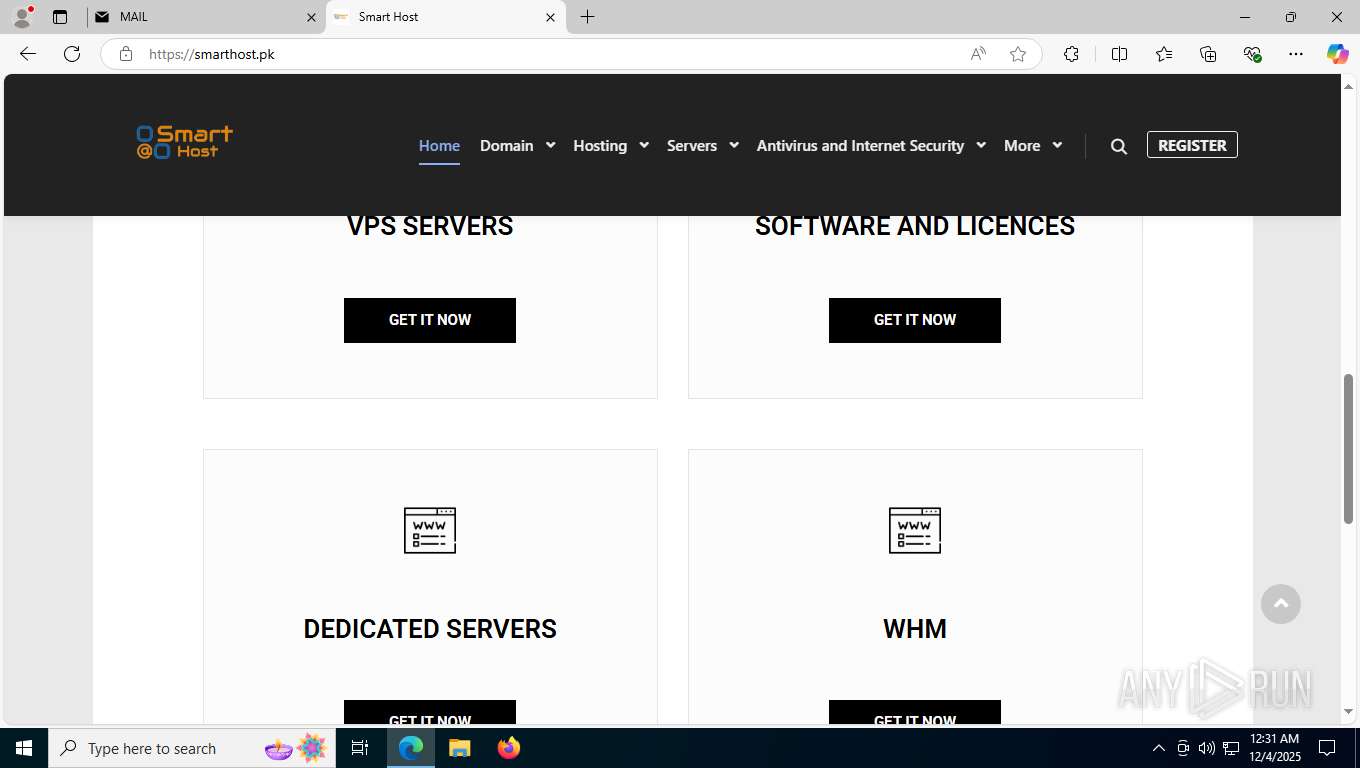
Task: Switch to the MAIL browser tab
Action: click(x=207, y=17)
